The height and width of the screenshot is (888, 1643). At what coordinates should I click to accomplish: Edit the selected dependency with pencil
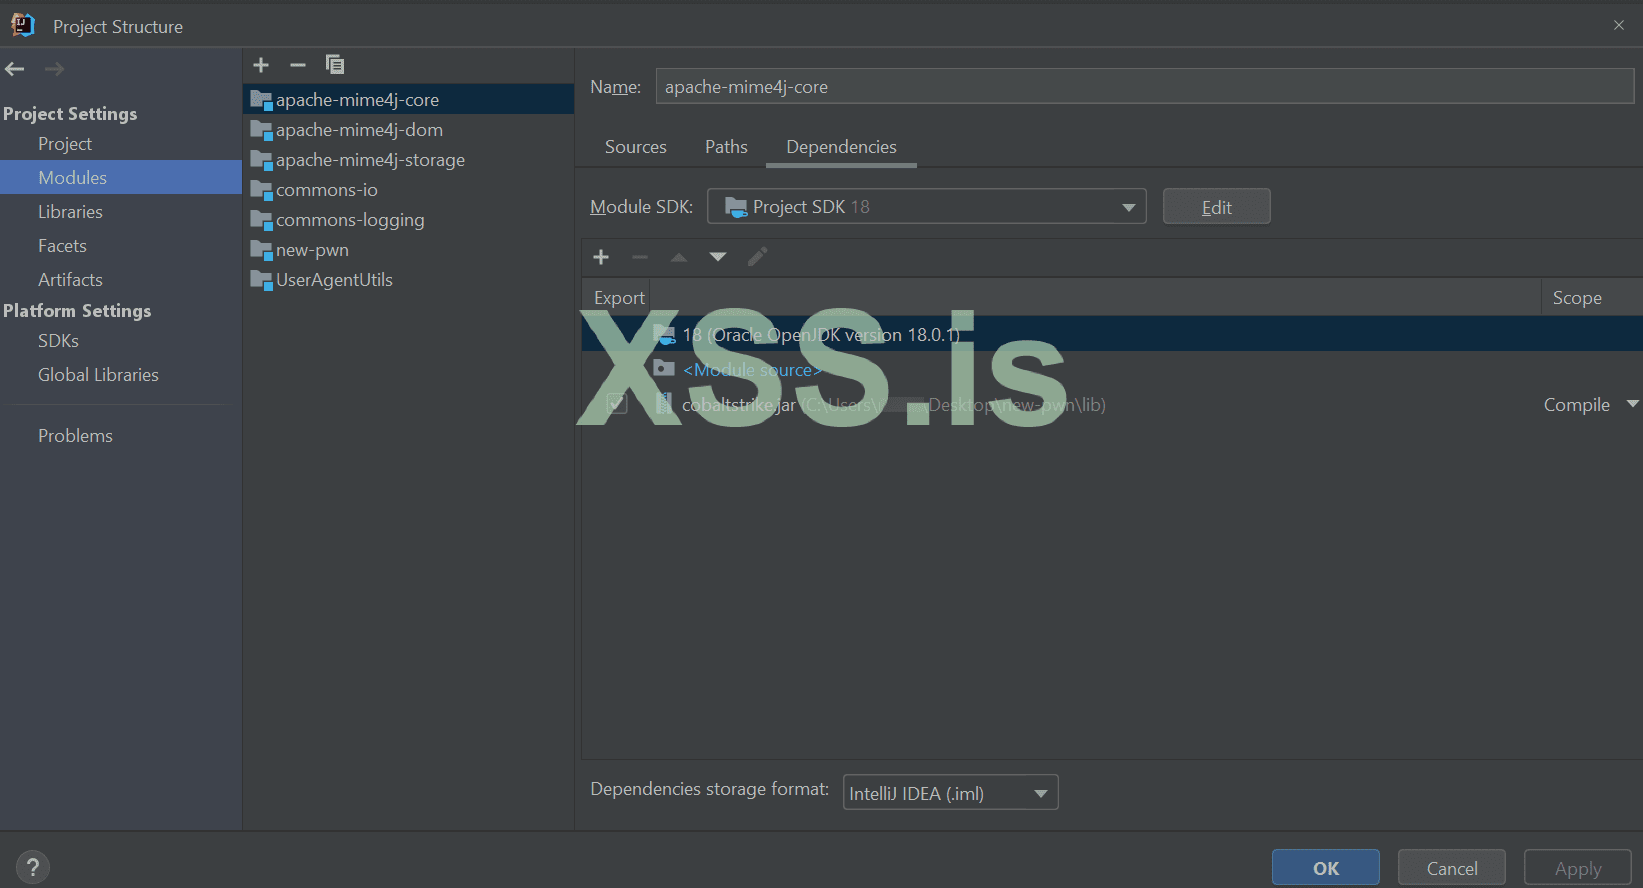pyautogui.click(x=757, y=257)
